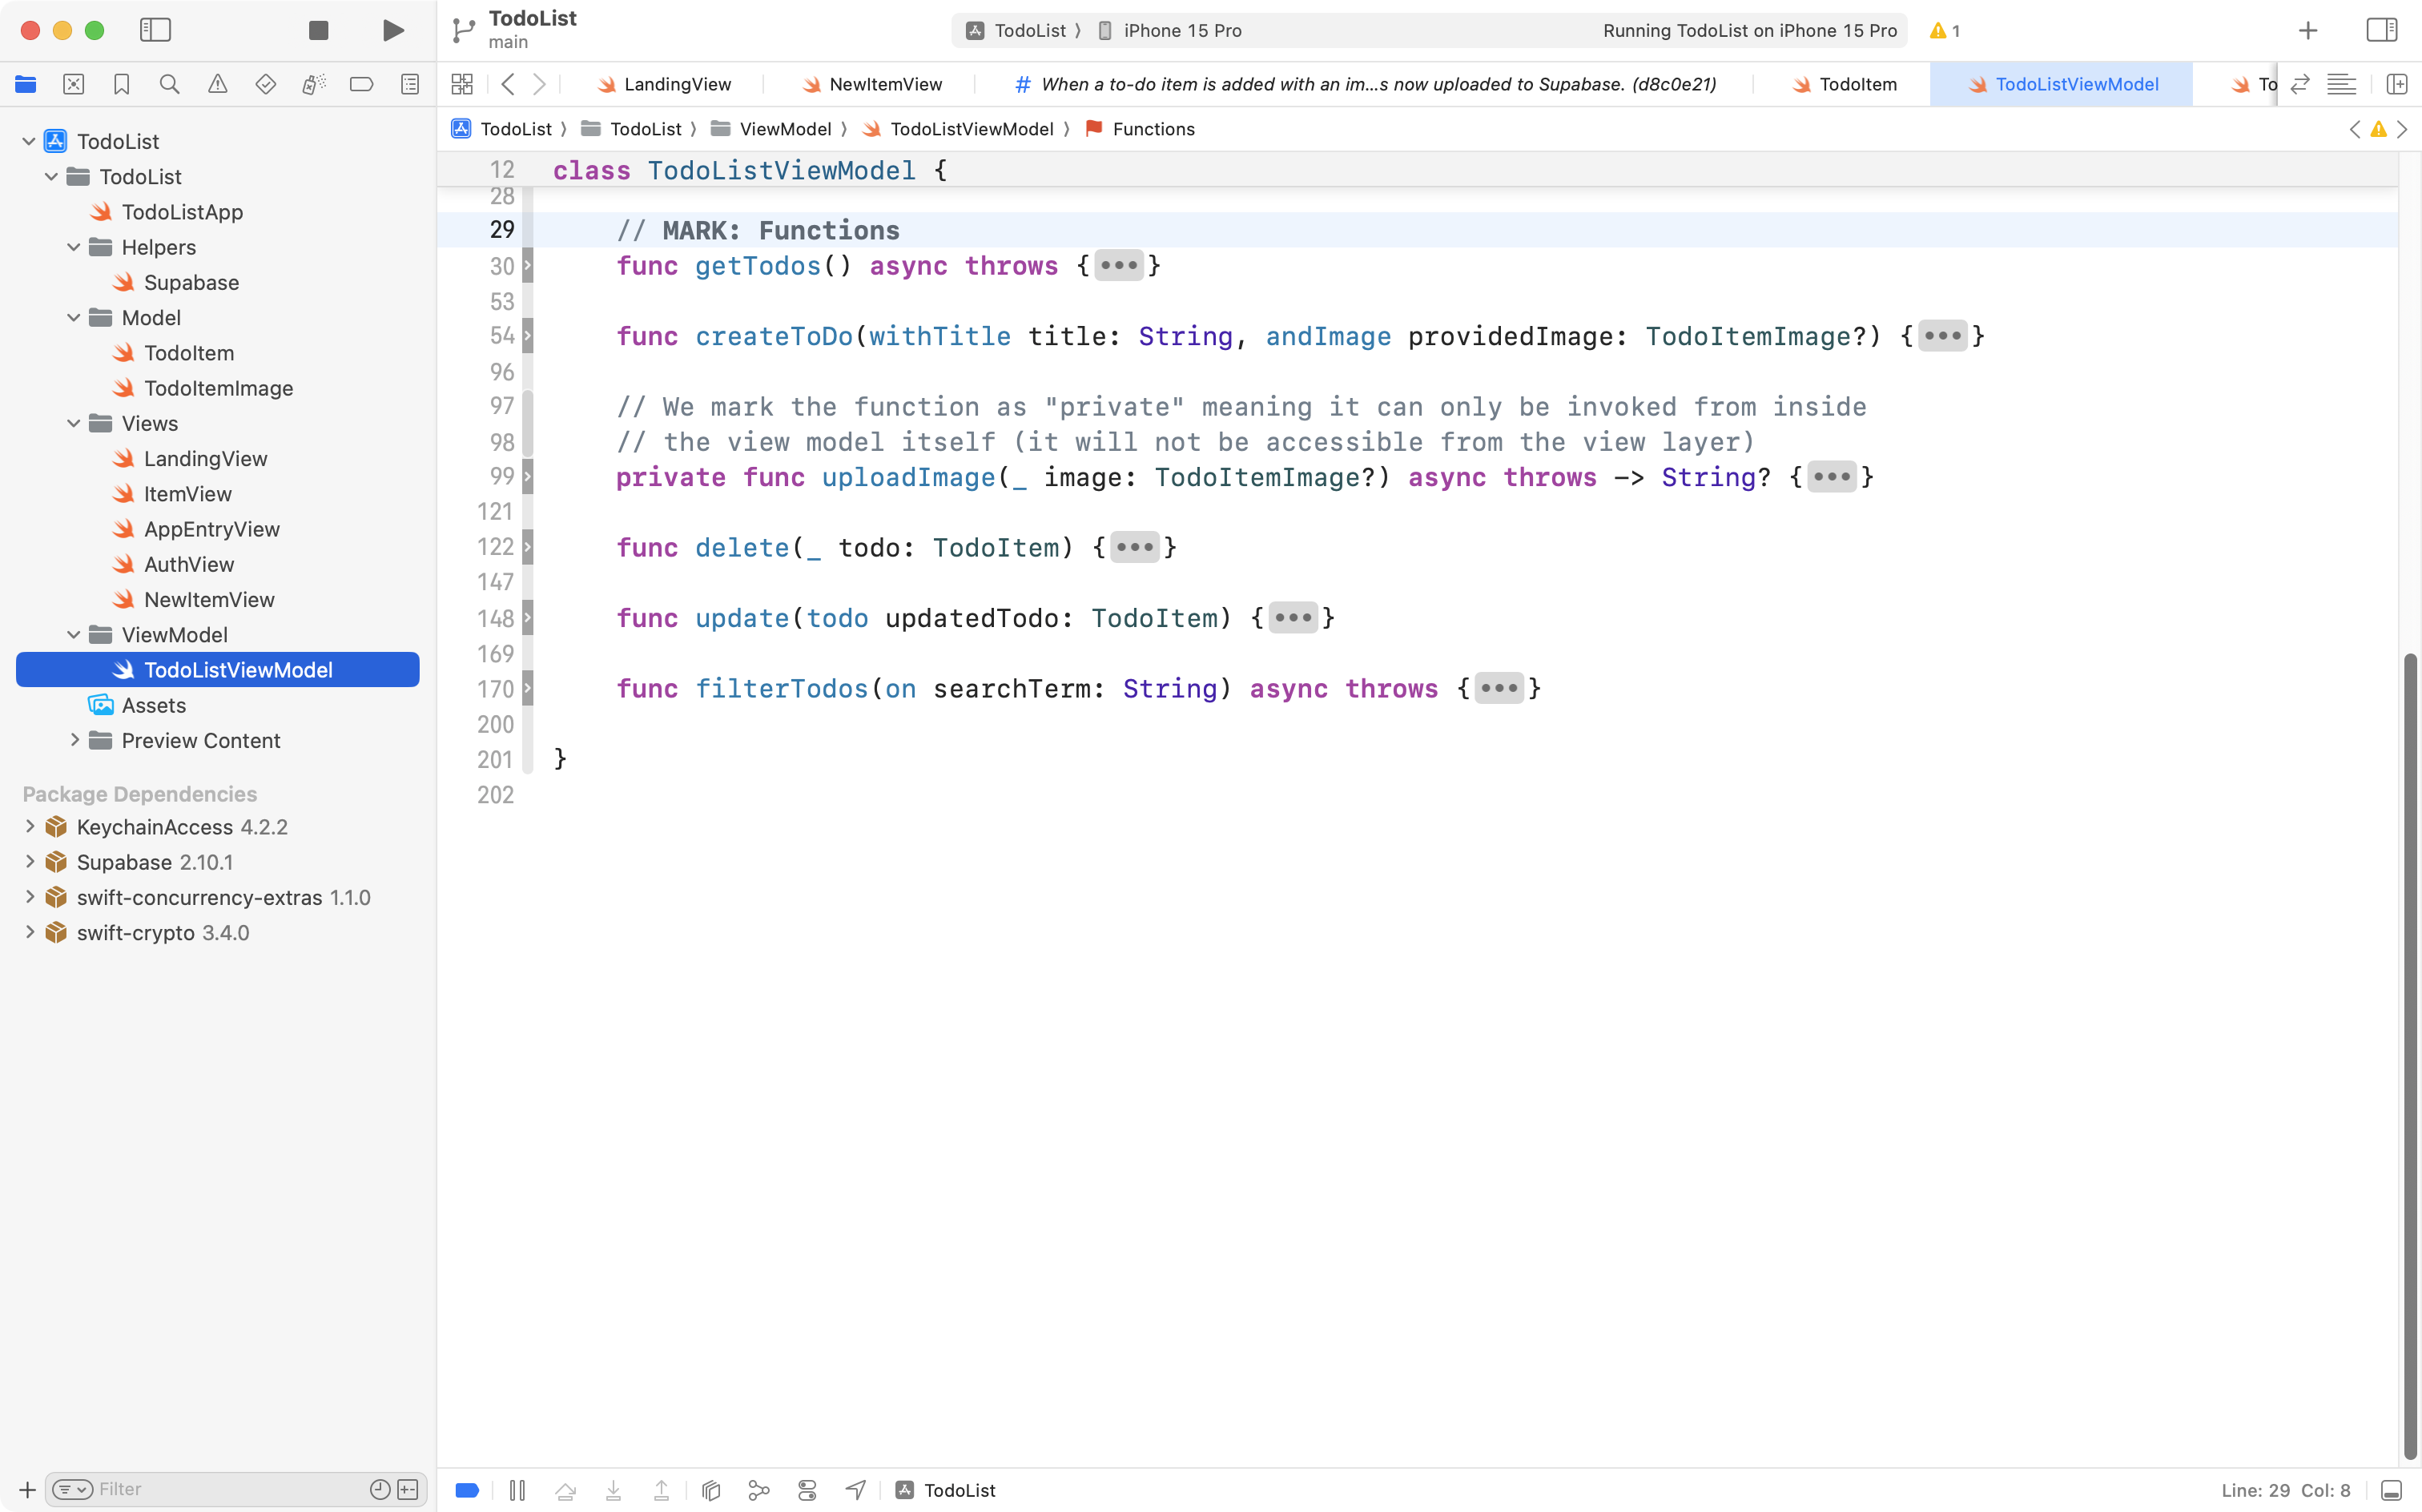
Task: Click the Debug Memory Graph icon in debug bar
Action: [759, 1490]
